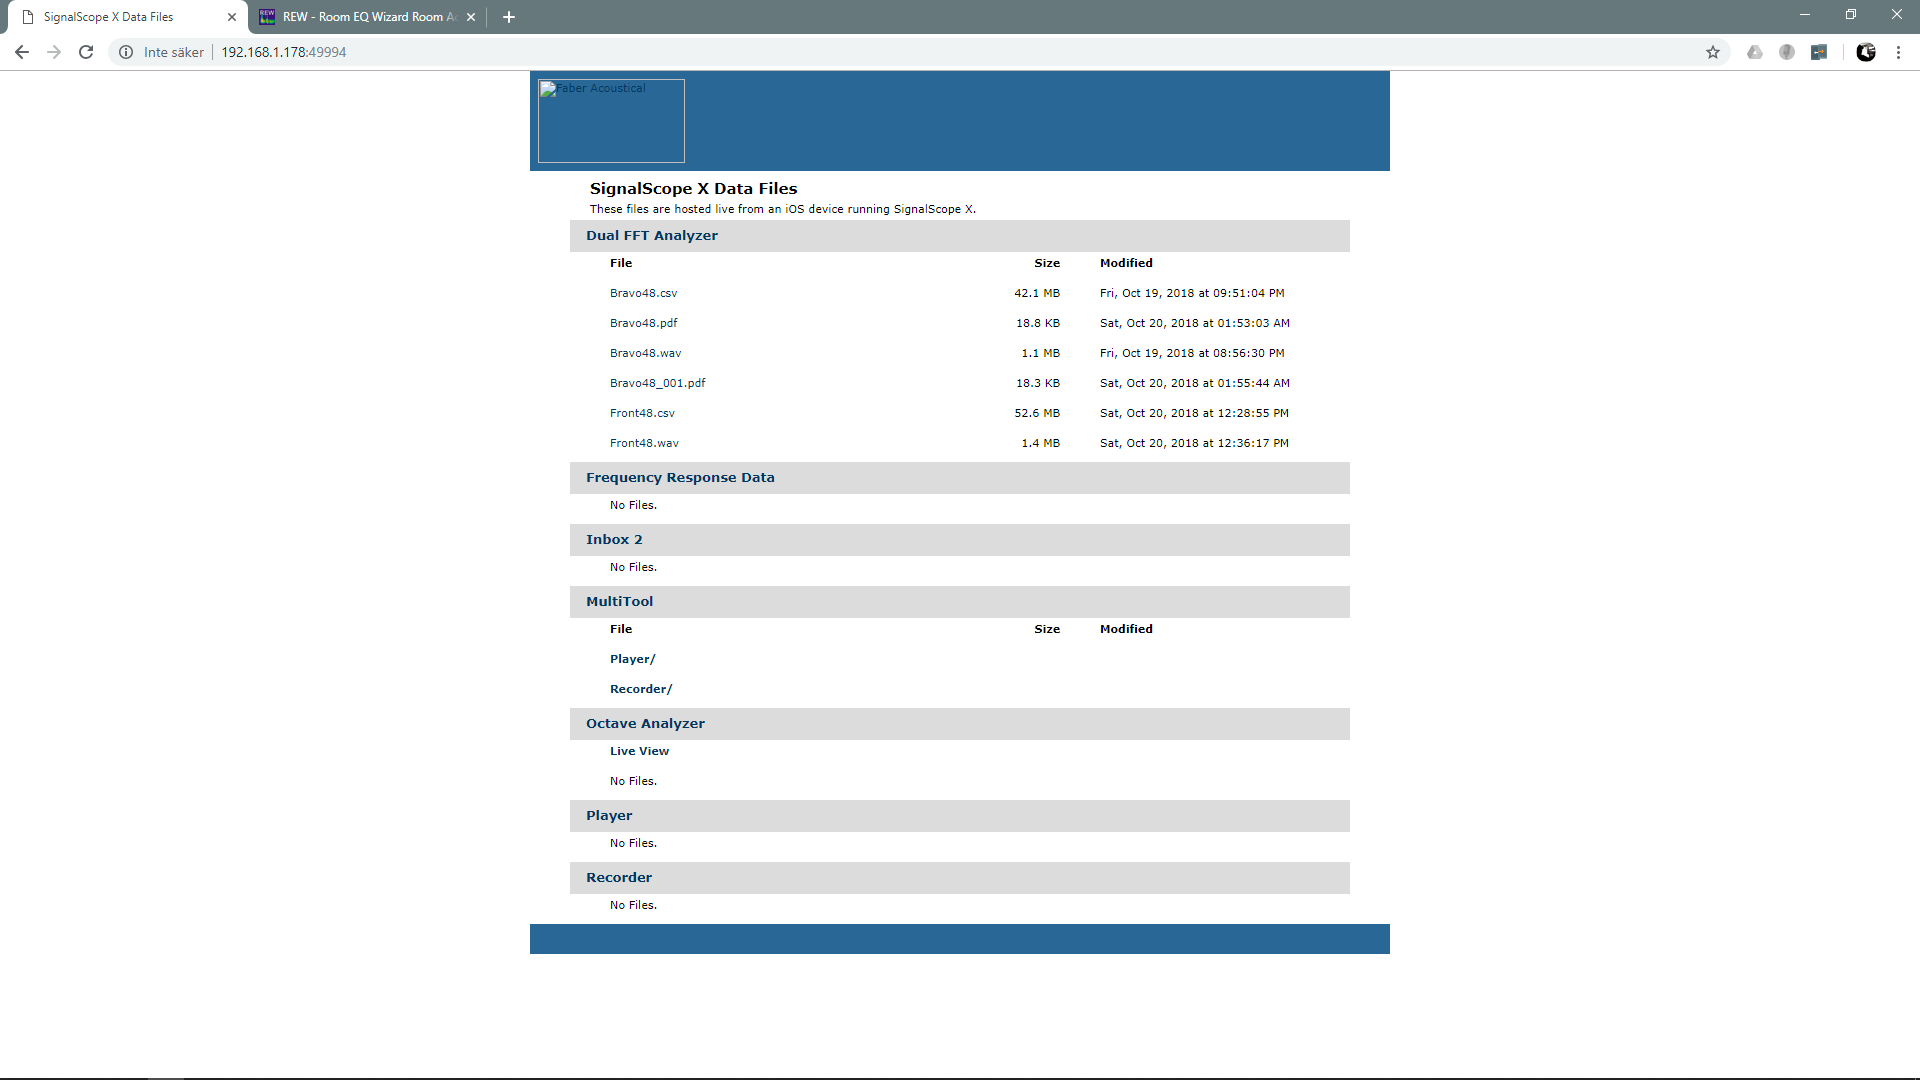Open the Chrome three-dot menu
Image resolution: width=1920 pixels, height=1080 pixels.
[x=1898, y=52]
